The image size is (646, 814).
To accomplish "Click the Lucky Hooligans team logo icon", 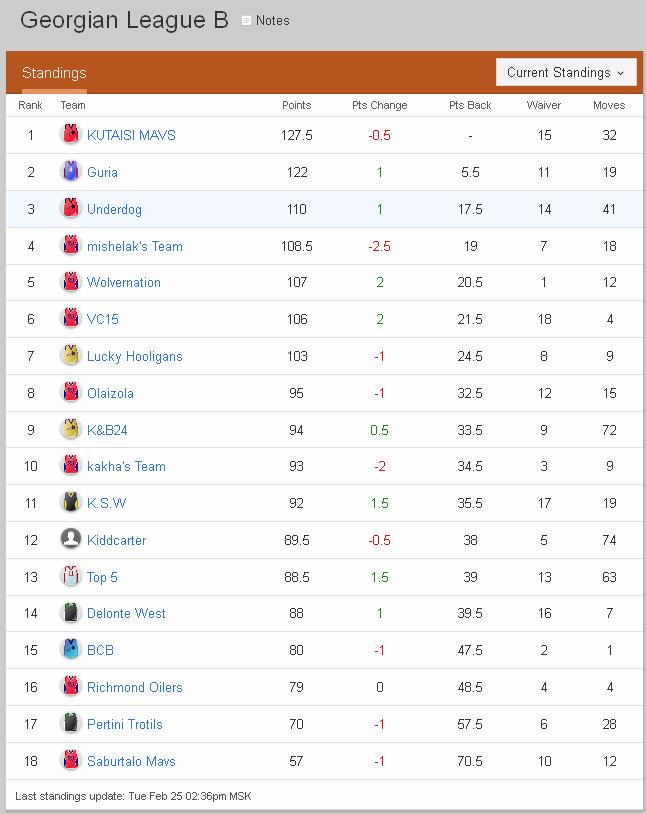I will point(70,356).
